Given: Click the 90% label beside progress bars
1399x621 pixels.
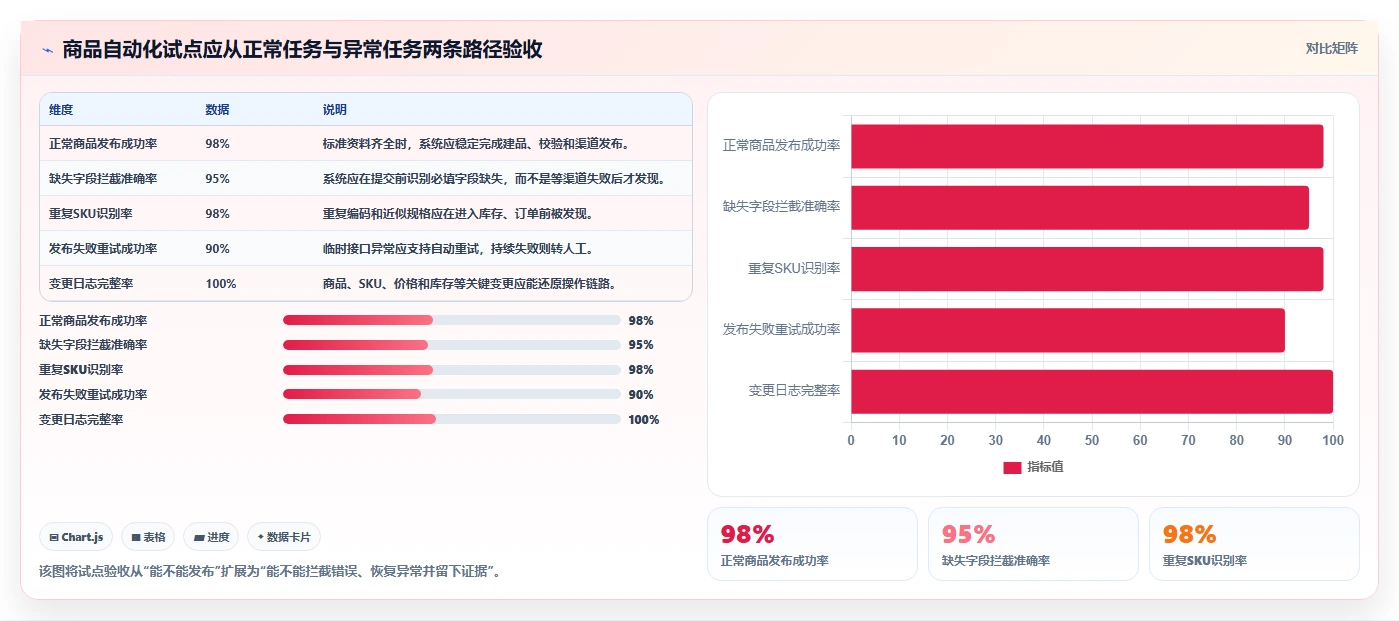Looking at the screenshot, I should click(641, 395).
